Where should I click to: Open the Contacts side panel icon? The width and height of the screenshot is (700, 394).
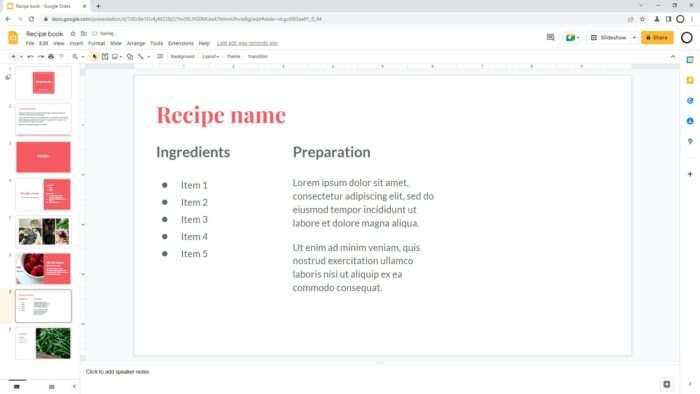tap(690, 121)
